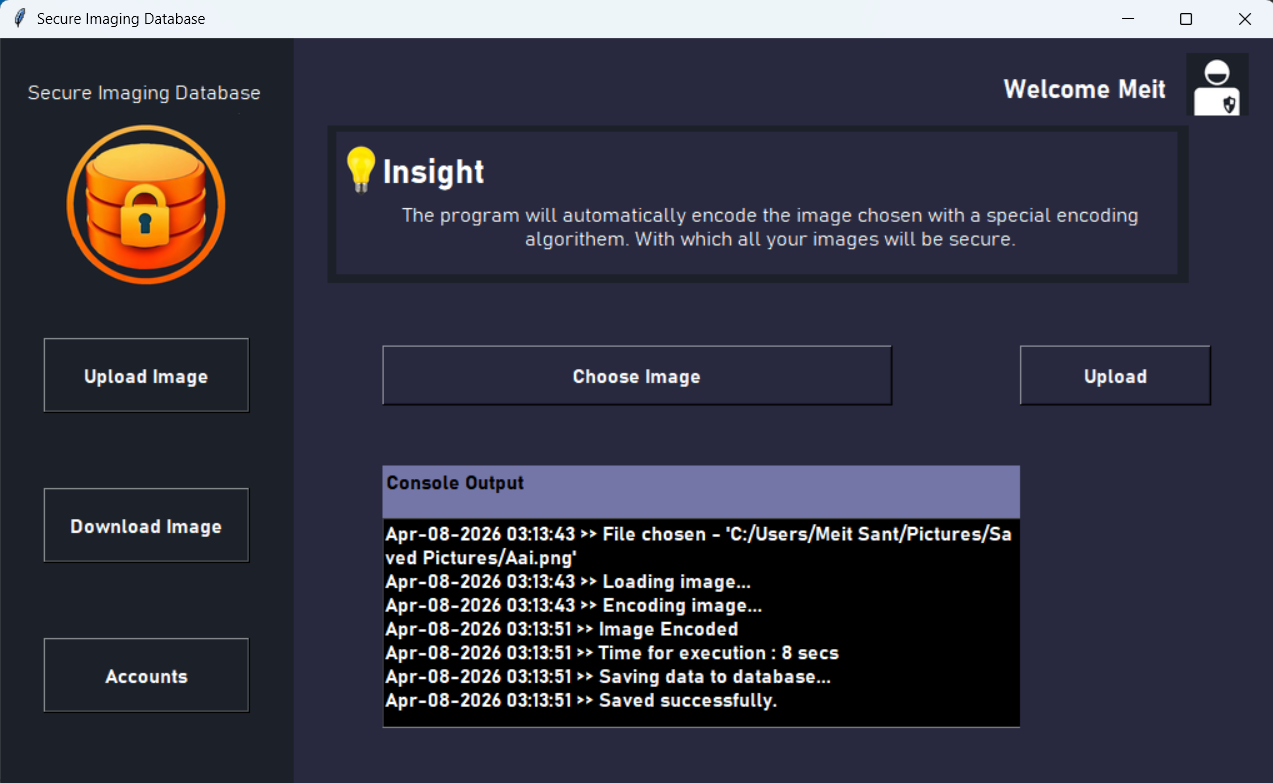Click the 'Saving data to database...' line

point(608,677)
